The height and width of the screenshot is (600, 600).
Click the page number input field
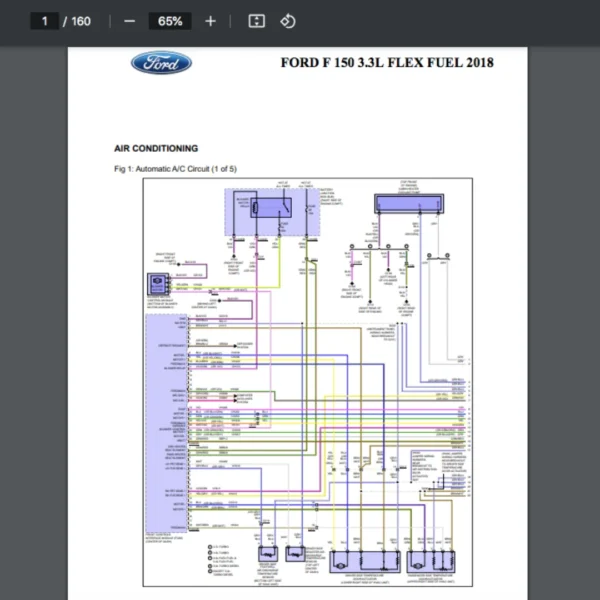pyautogui.click(x=44, y=21)
